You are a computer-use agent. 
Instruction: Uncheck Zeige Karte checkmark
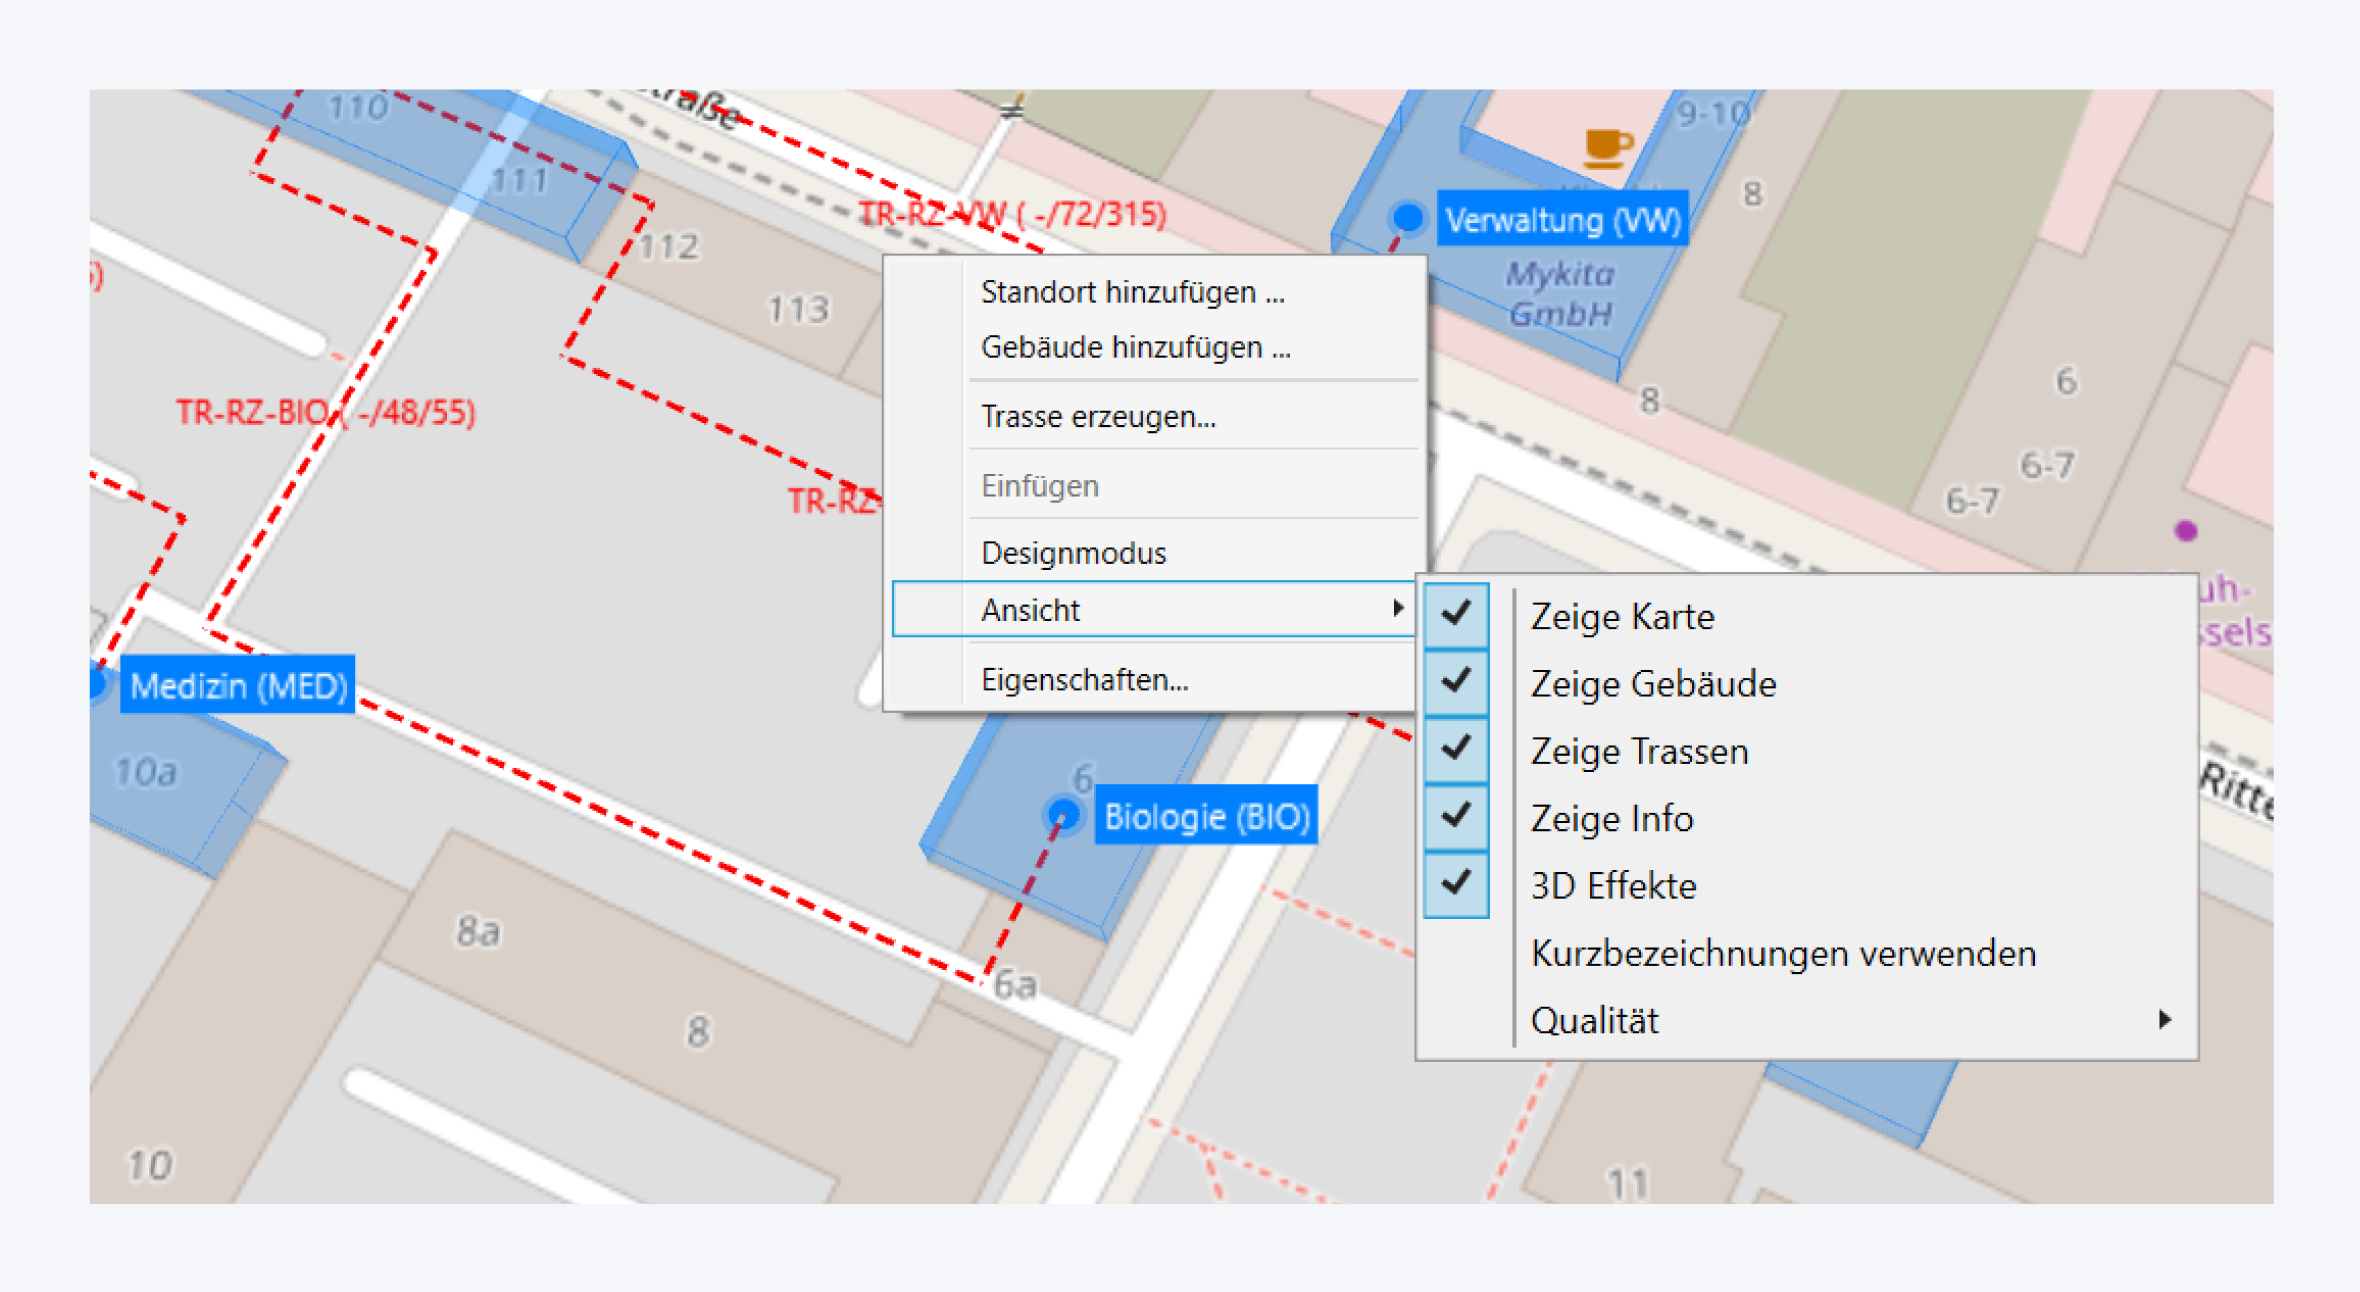(1456, 615)
